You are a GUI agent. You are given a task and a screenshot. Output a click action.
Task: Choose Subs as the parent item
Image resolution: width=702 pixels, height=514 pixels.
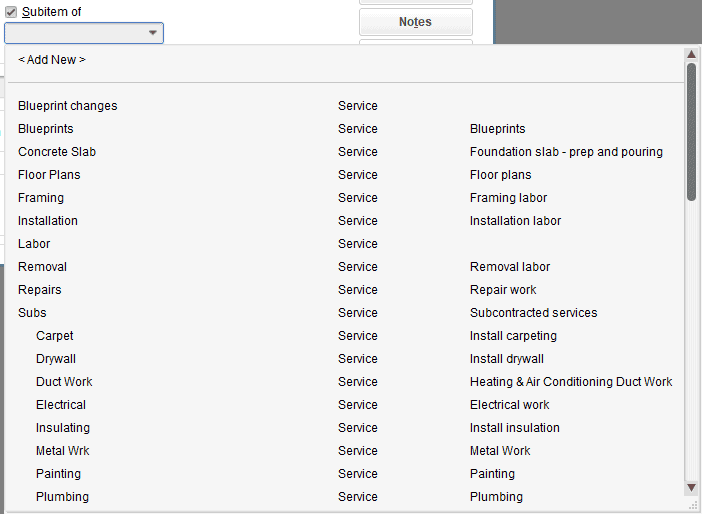click(32, 313)
